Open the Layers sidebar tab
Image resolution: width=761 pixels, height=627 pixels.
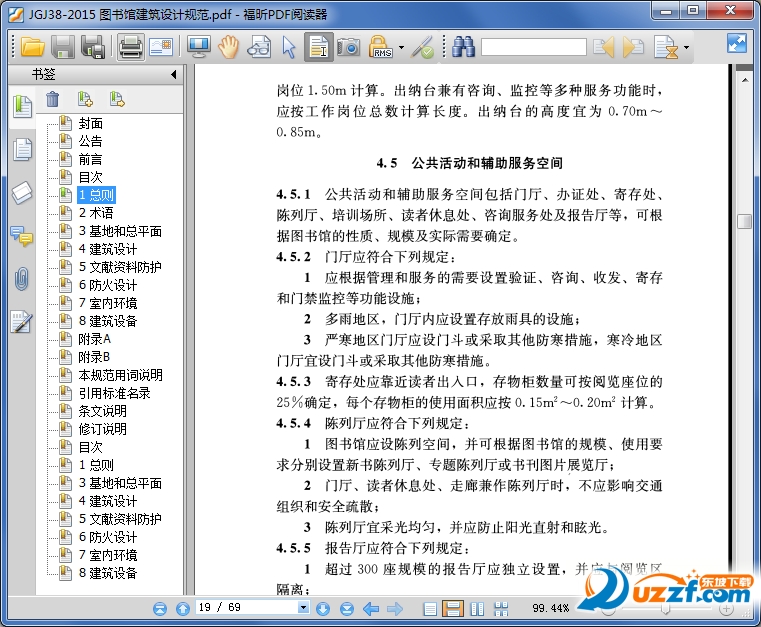22,193
